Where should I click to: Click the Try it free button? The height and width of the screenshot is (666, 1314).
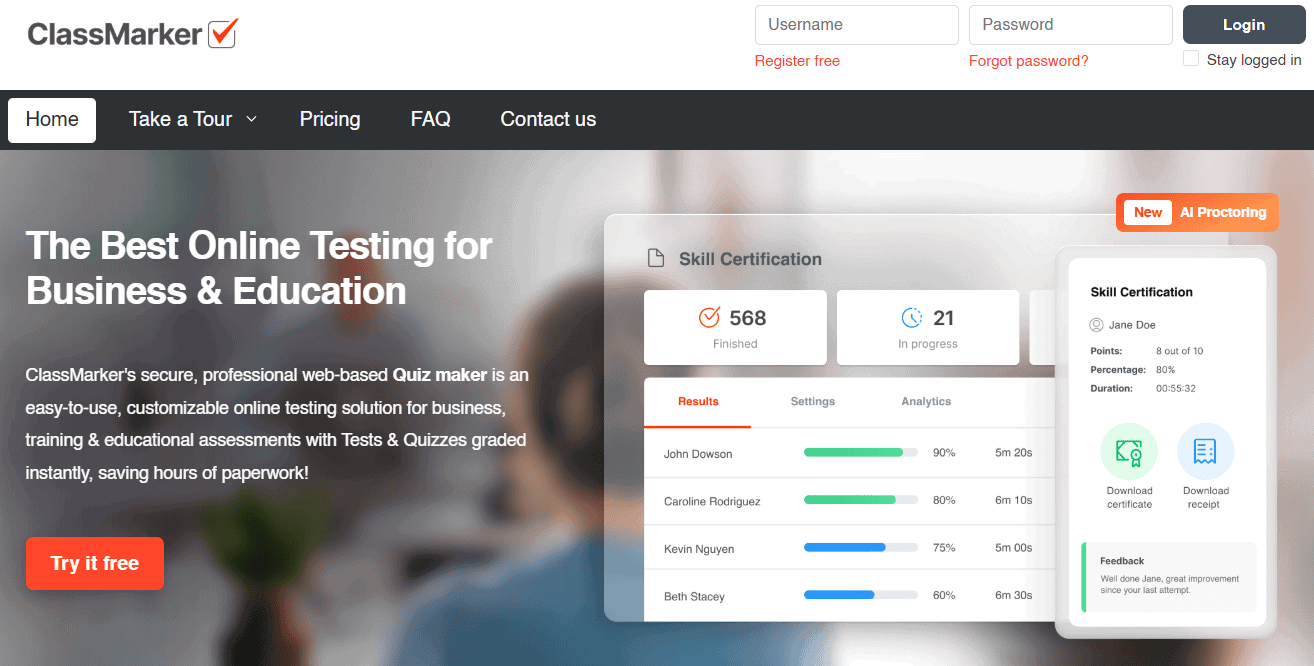(95, 563)
